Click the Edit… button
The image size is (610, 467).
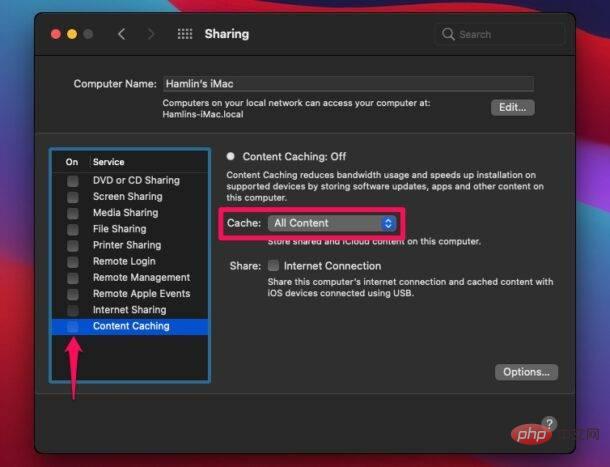tap(512, 107)
